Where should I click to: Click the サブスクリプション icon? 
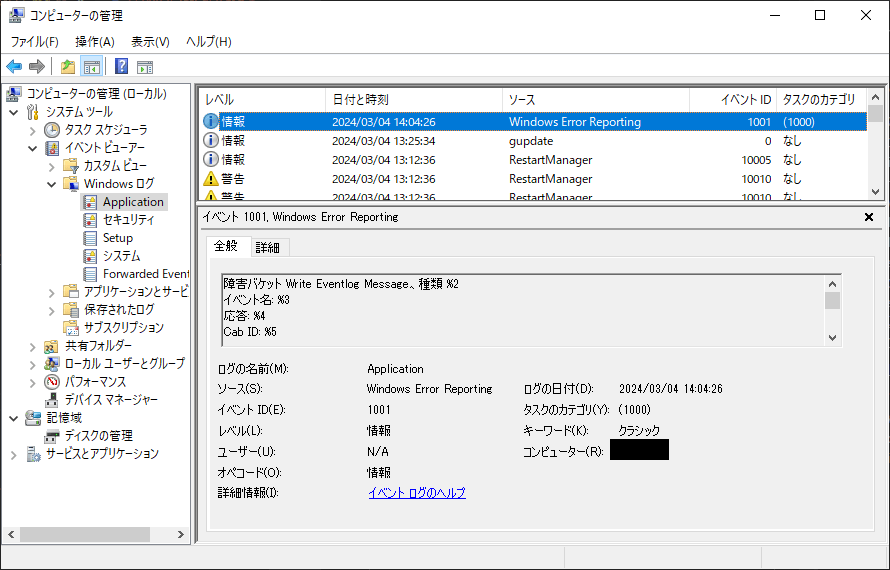70,328
